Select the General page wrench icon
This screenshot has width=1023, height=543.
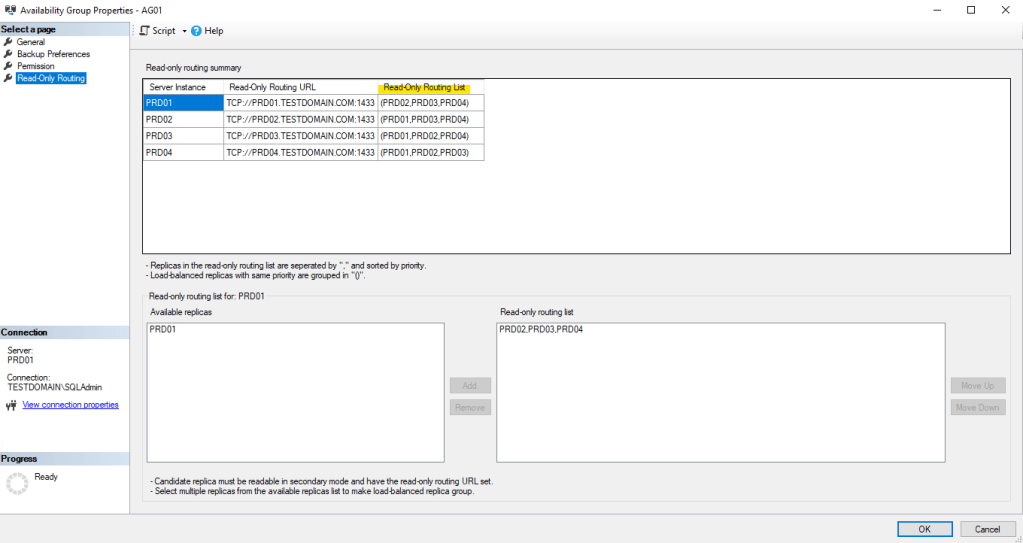tap(8, 42)
